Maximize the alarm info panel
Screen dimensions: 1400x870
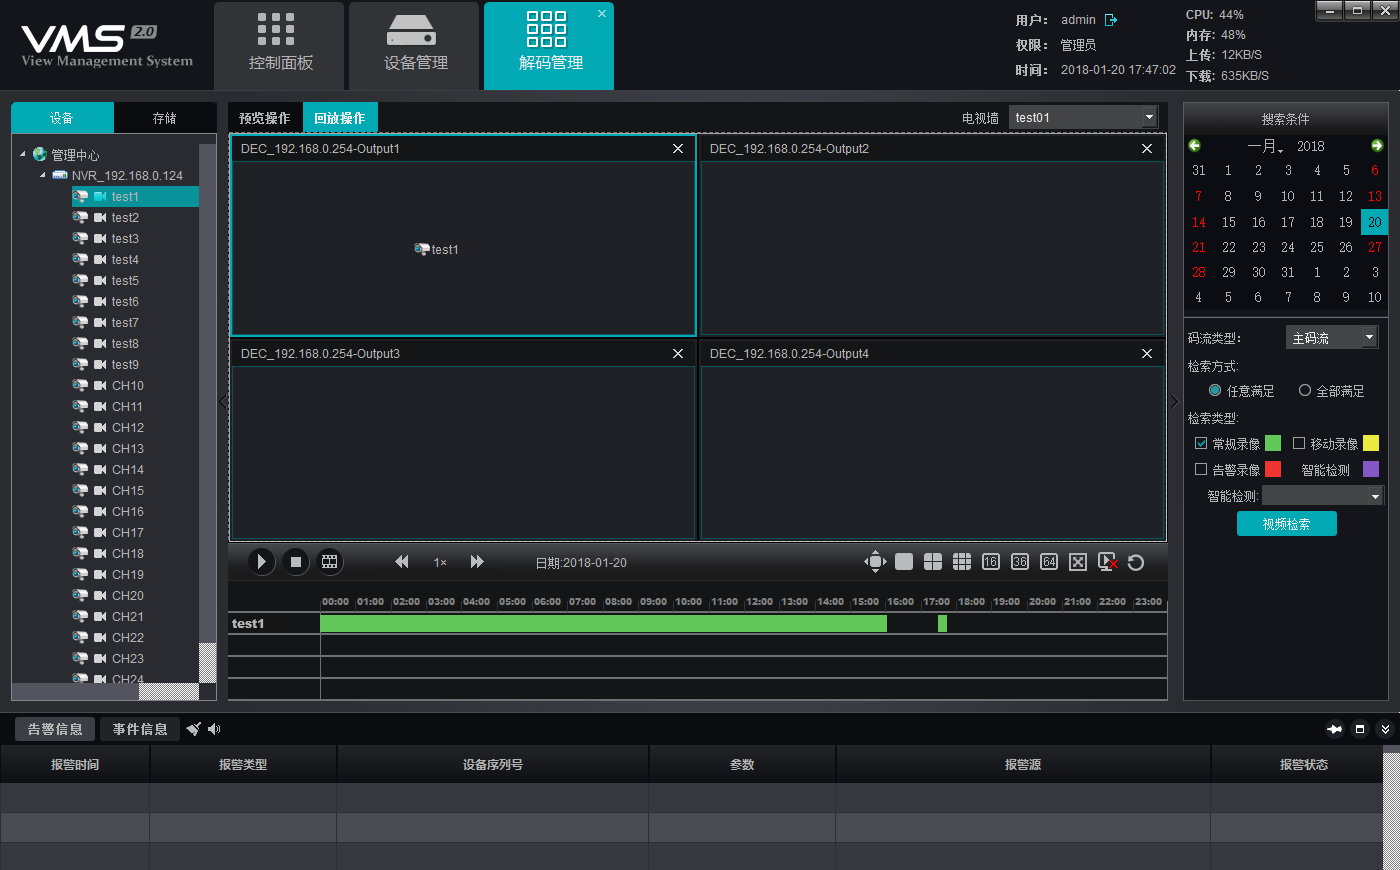1360,729
